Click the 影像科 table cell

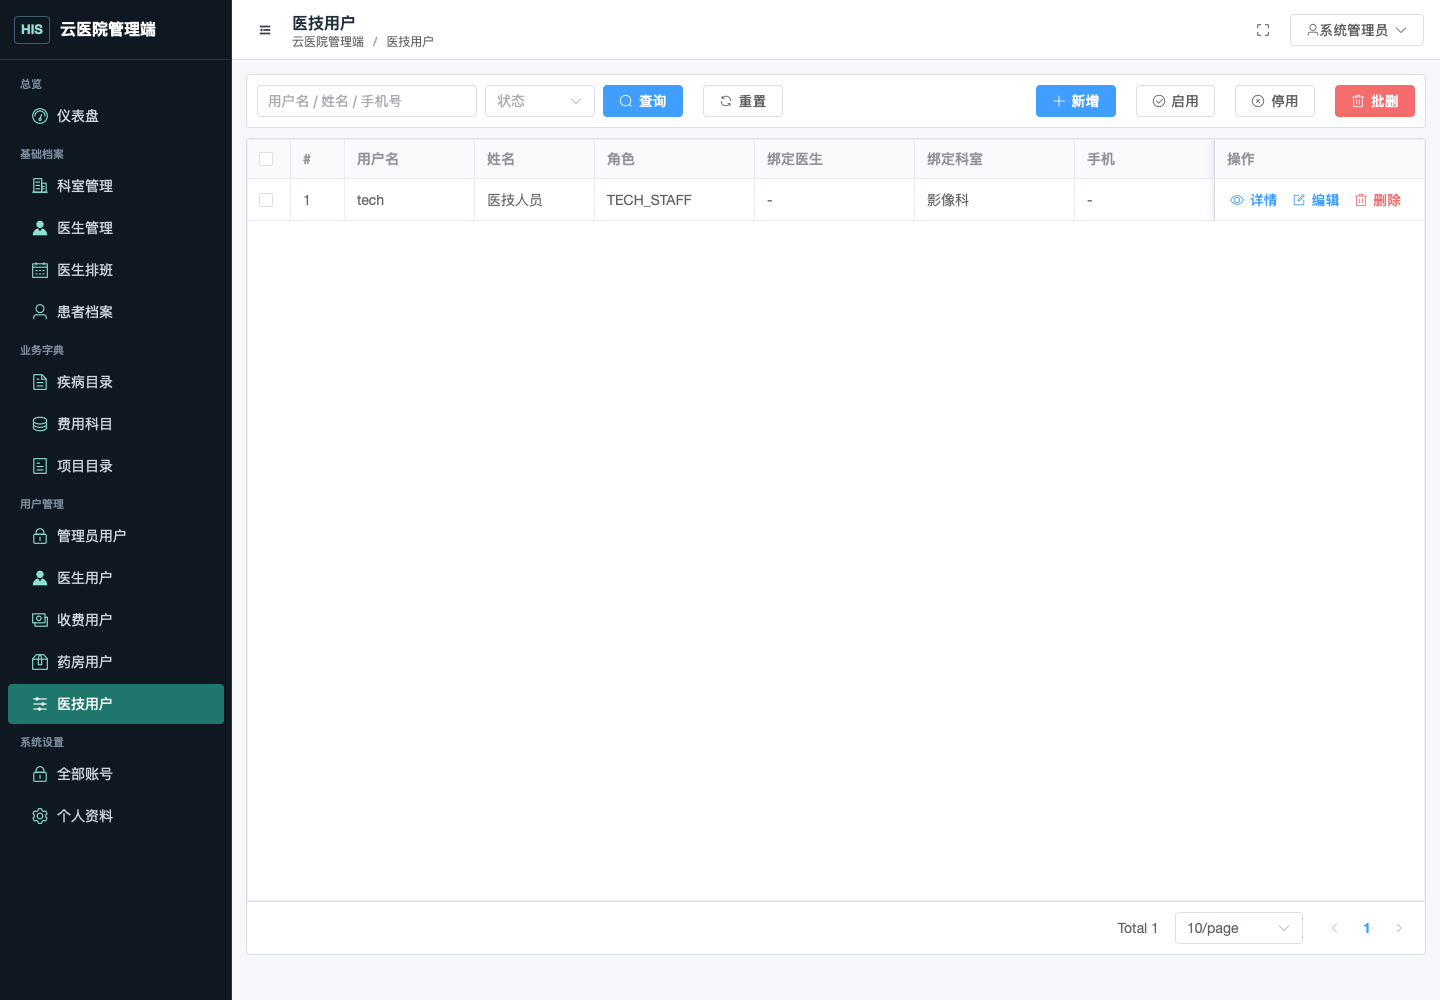click(995, 200)
